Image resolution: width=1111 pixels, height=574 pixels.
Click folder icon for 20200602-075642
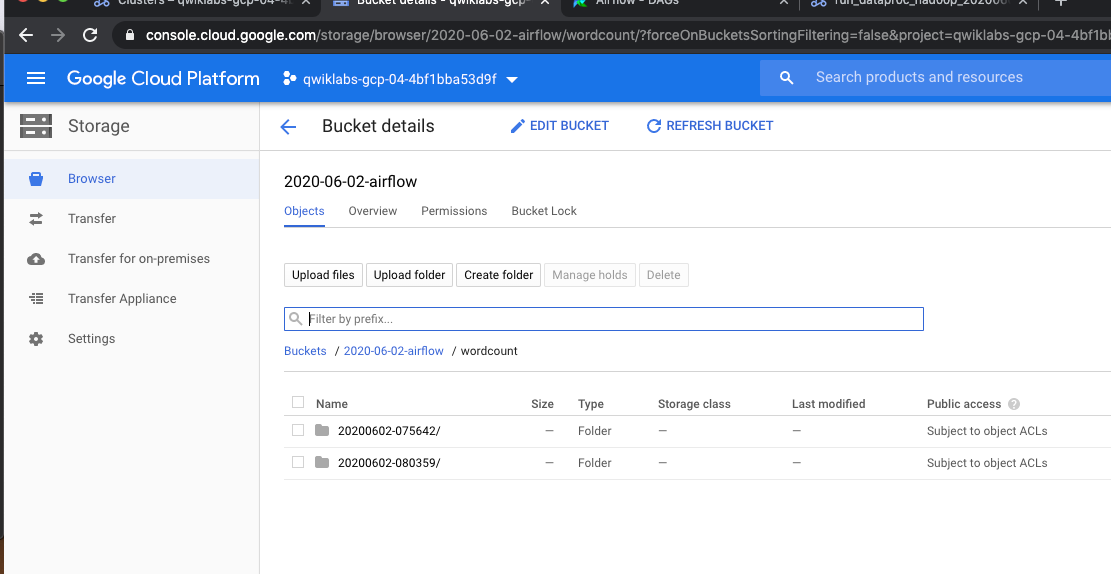pyautogui.click(x=322, y=430)
